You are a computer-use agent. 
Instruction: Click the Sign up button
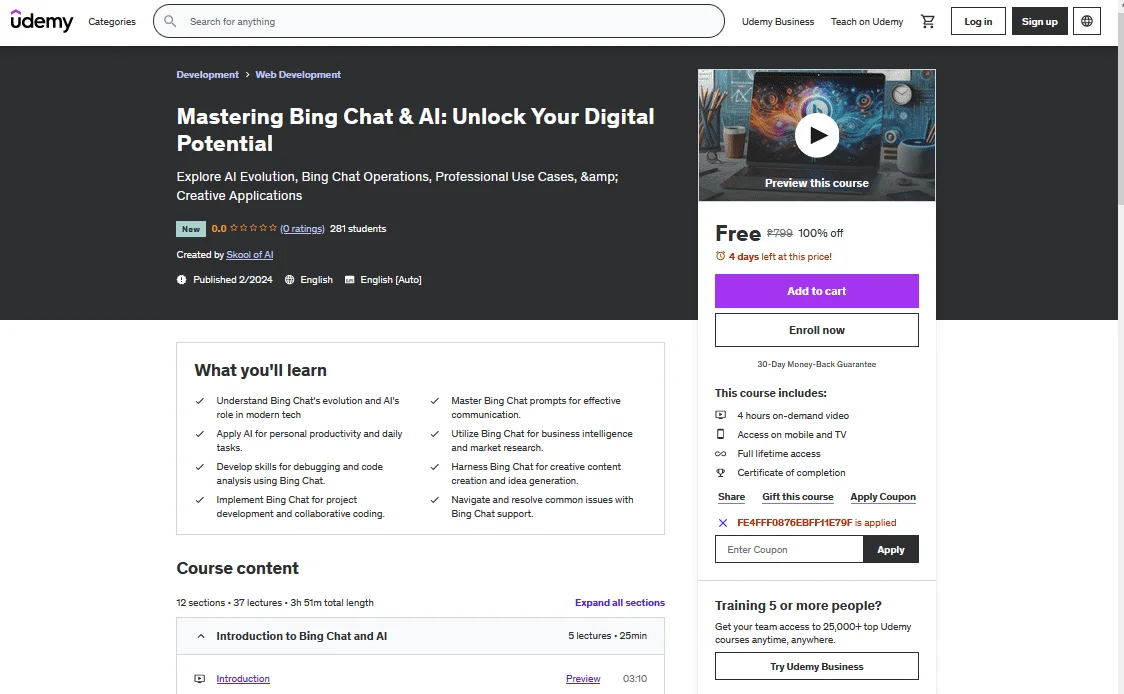[1039, 22]
